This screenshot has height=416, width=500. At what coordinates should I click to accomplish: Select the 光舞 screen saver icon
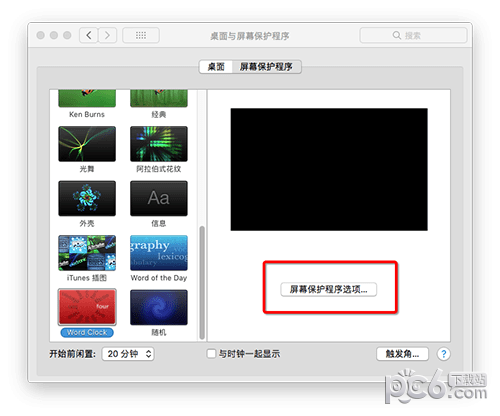[x=87, y=144]
